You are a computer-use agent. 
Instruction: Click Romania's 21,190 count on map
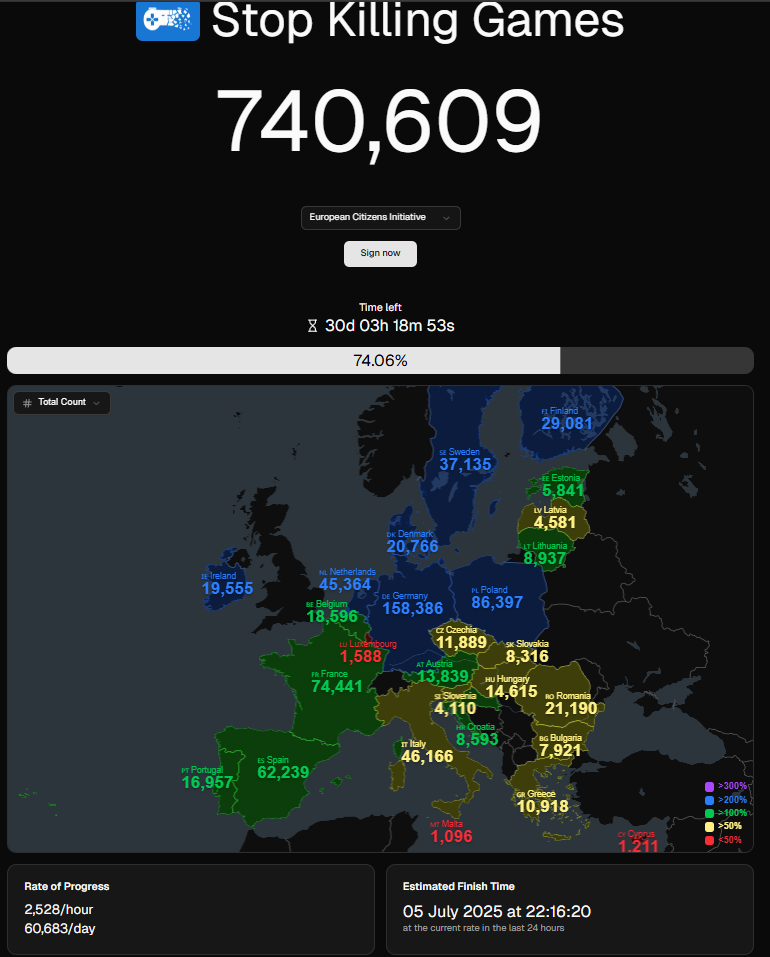coord(571,709)
